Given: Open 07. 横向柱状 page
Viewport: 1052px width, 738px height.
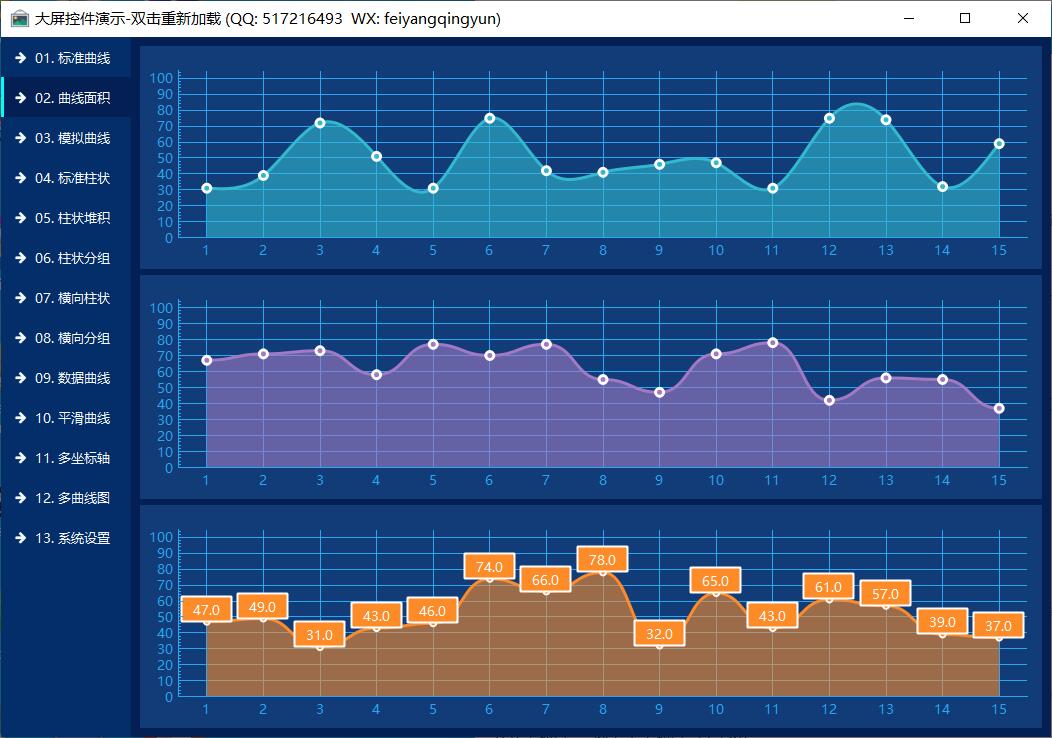Looking at the screenshot, I should pyautogui.click(x=72, y=298).
